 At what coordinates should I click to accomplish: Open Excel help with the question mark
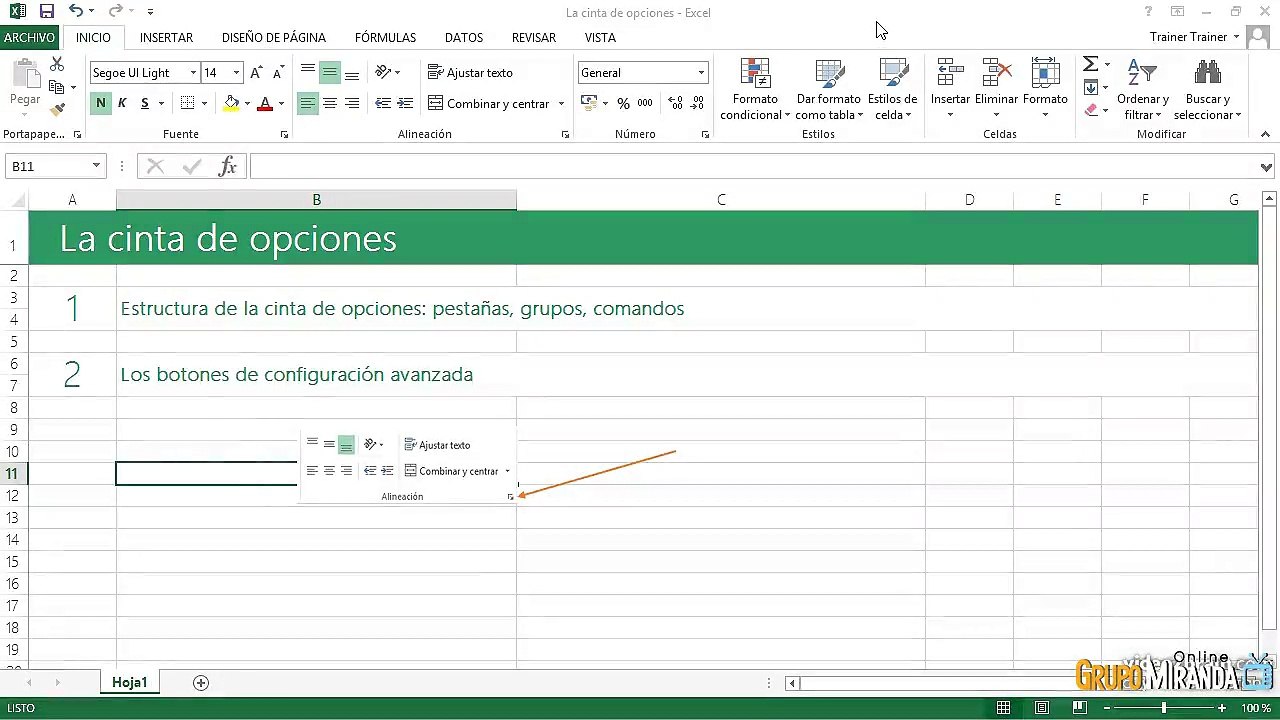click(1148, 12)
